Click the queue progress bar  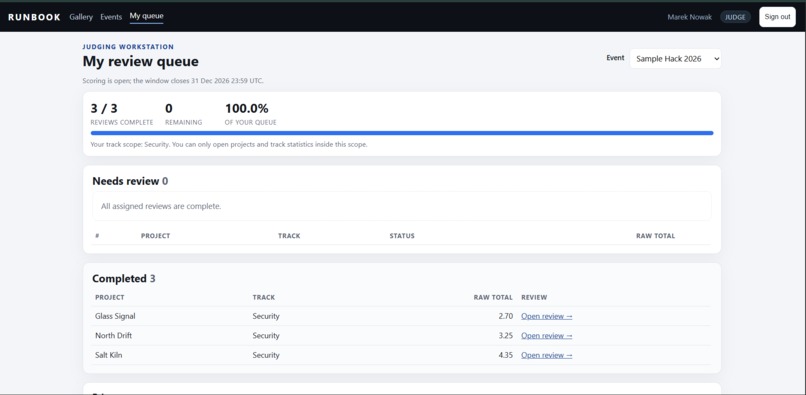click(402, 133)
